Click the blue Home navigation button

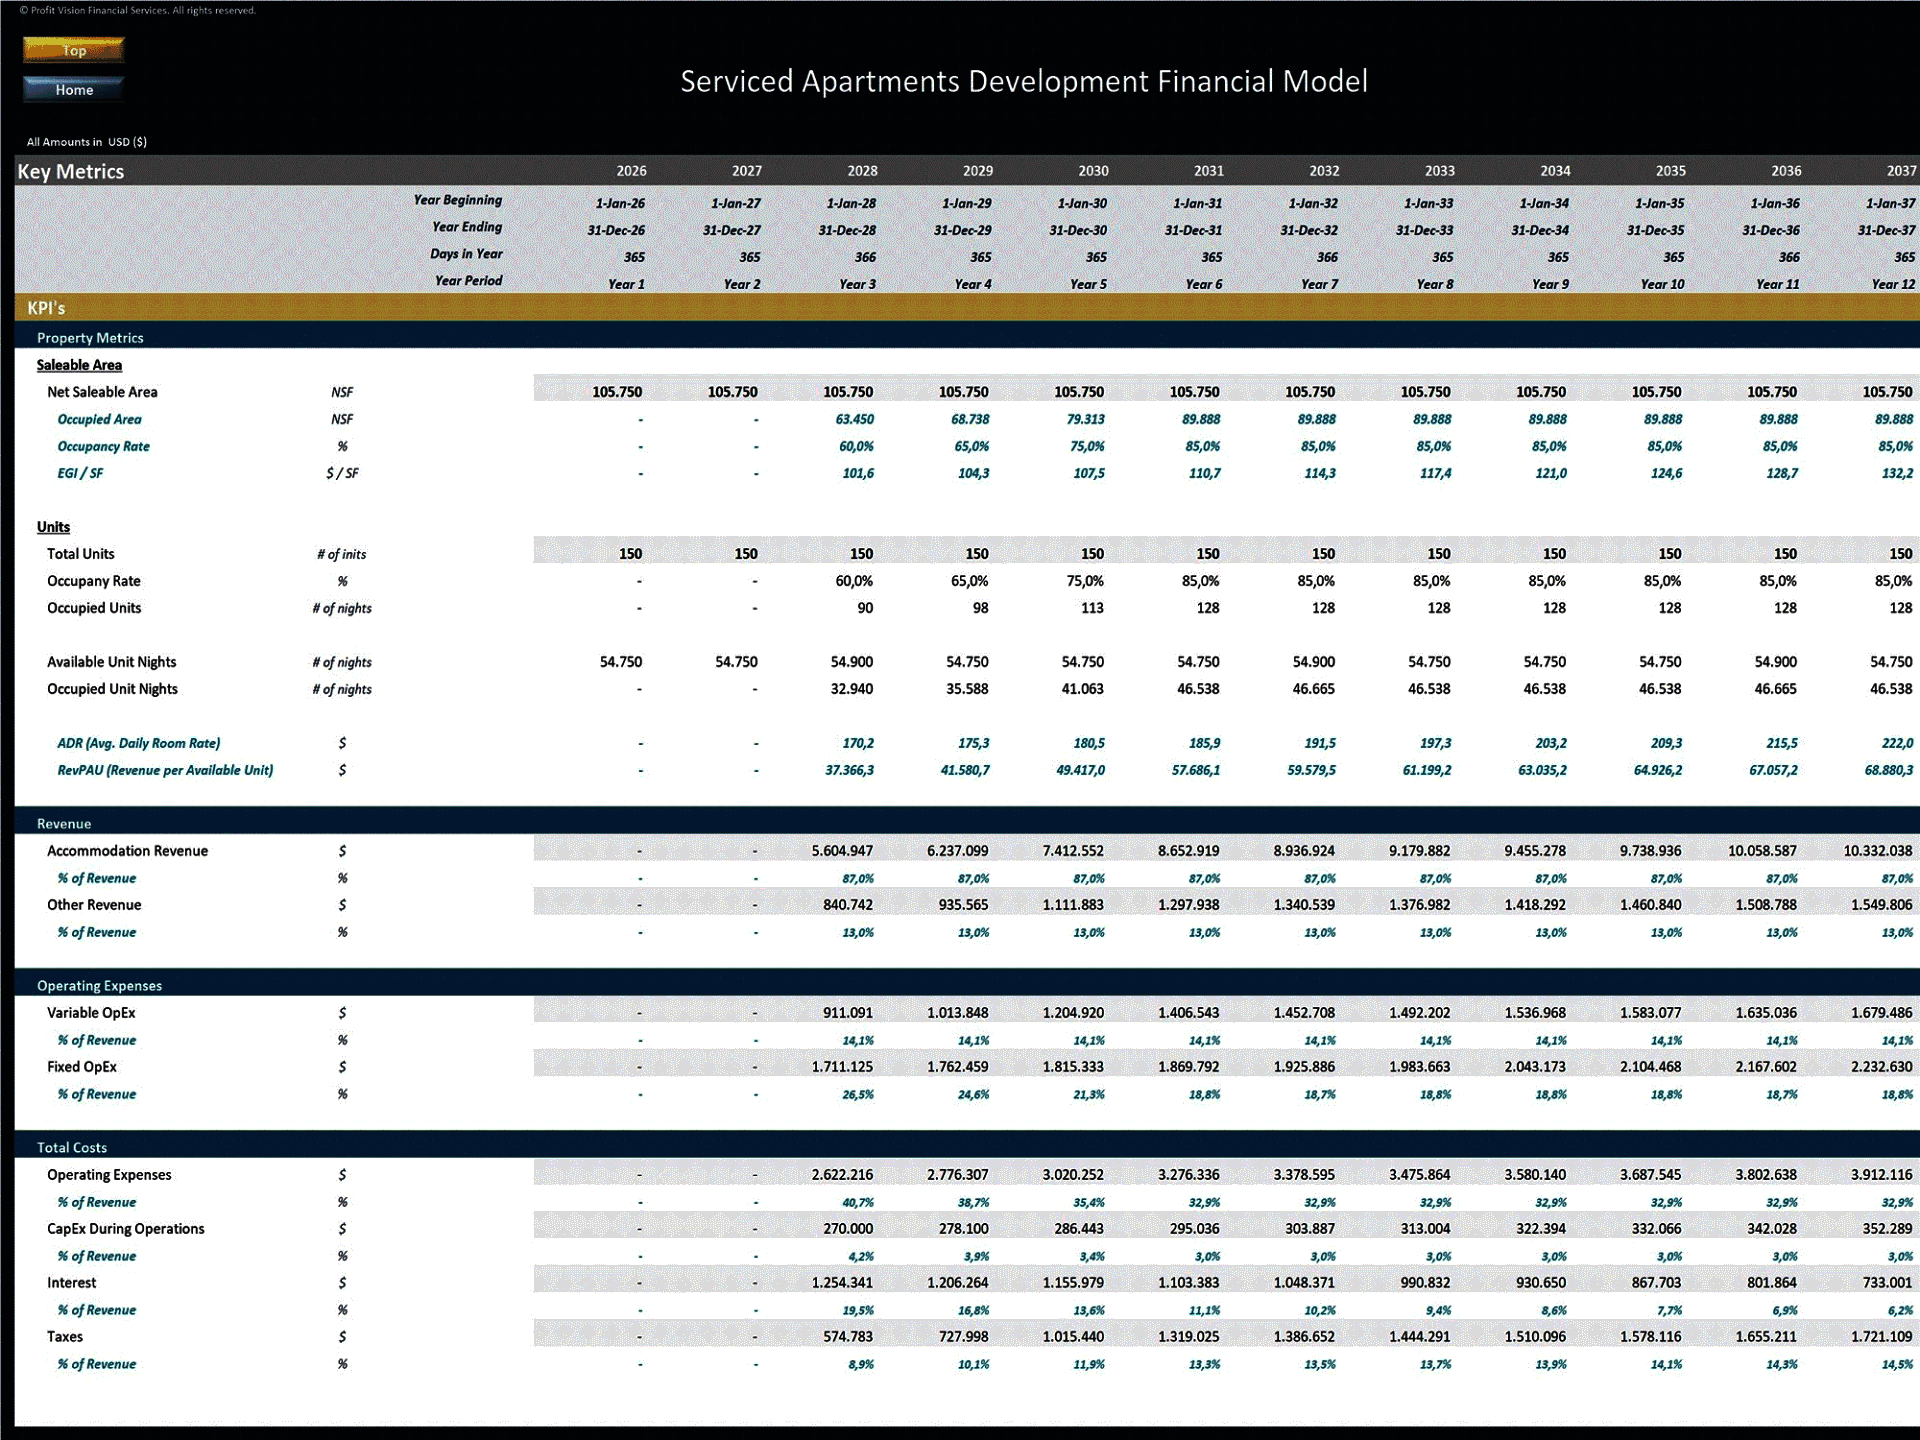[x=73, y=89]
